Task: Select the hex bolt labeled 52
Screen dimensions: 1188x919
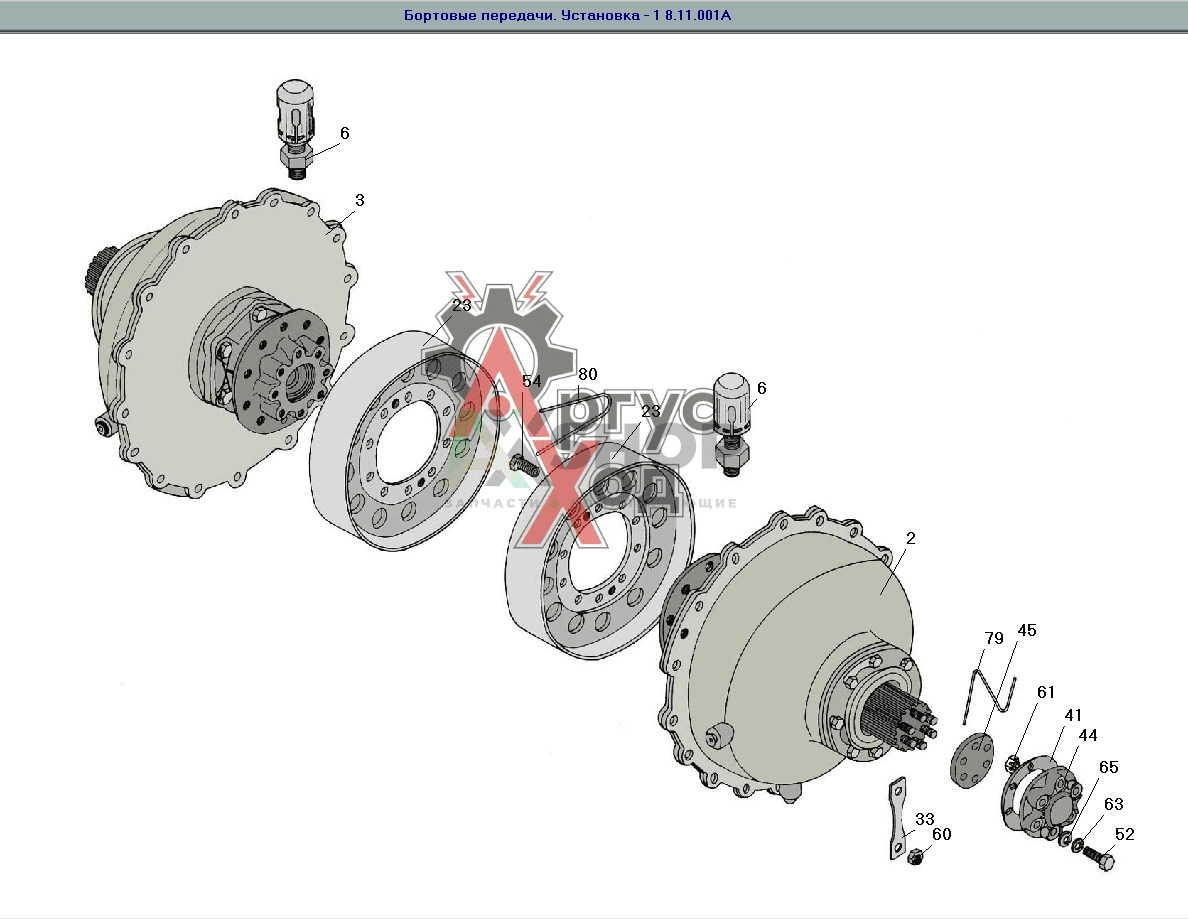Action: point(1096,857)
